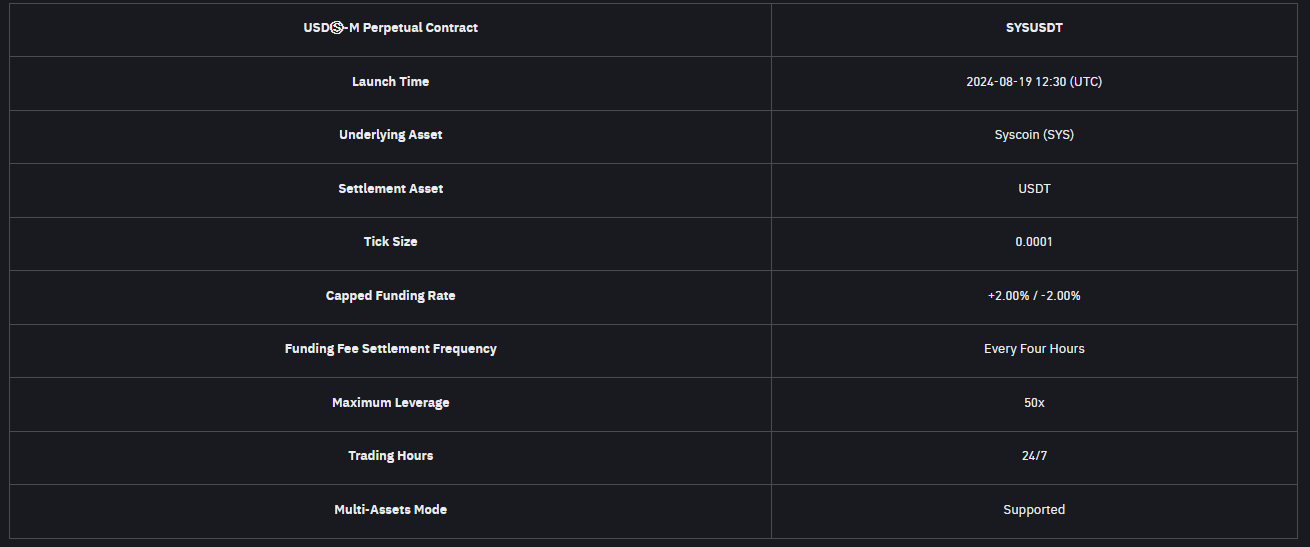The height and width of the screenshot is (547, 1310).
Task: Select the Syscoin (SYS) value
Action: pyautogui.click(x=1034, y=135)
